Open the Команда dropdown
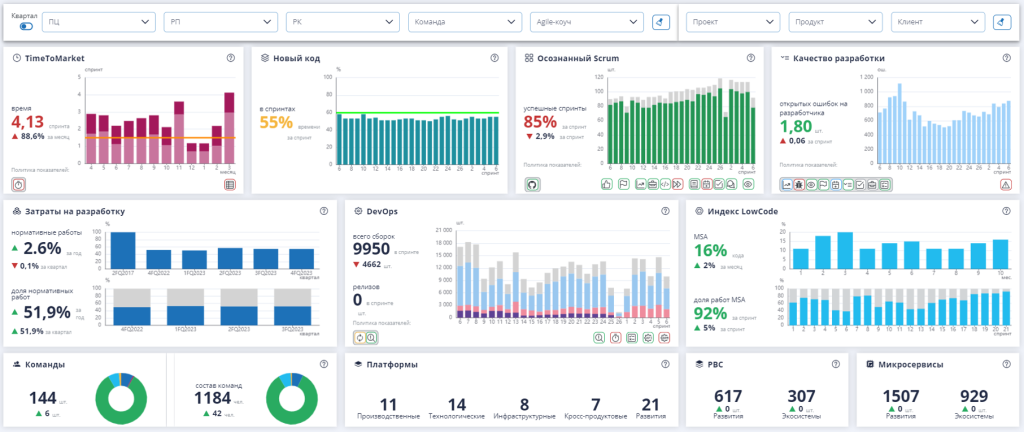Image resolution: width=1024 pixels, height=432 pixels. pos(465,22)
